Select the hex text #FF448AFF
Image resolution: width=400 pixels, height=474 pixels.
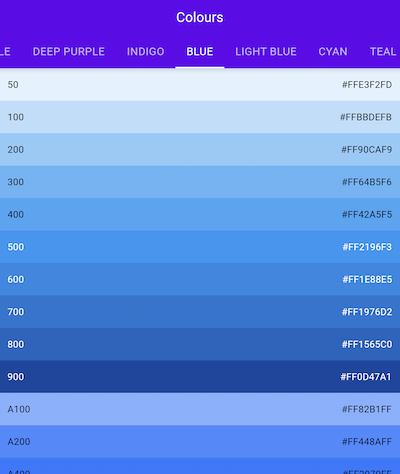point(367,442)
